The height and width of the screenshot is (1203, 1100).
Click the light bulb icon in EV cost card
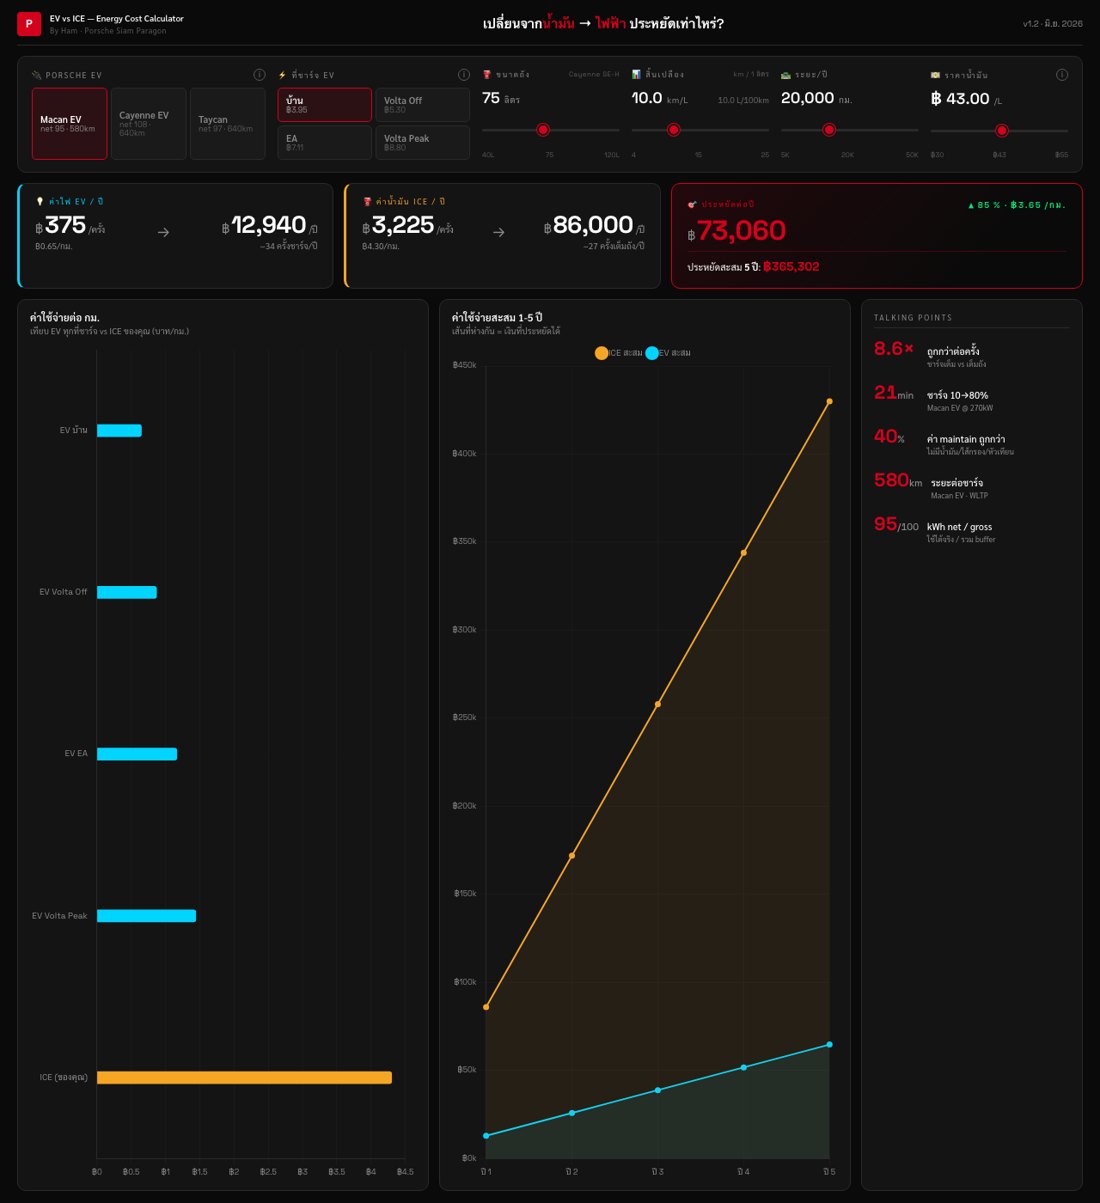pos(40,202)
